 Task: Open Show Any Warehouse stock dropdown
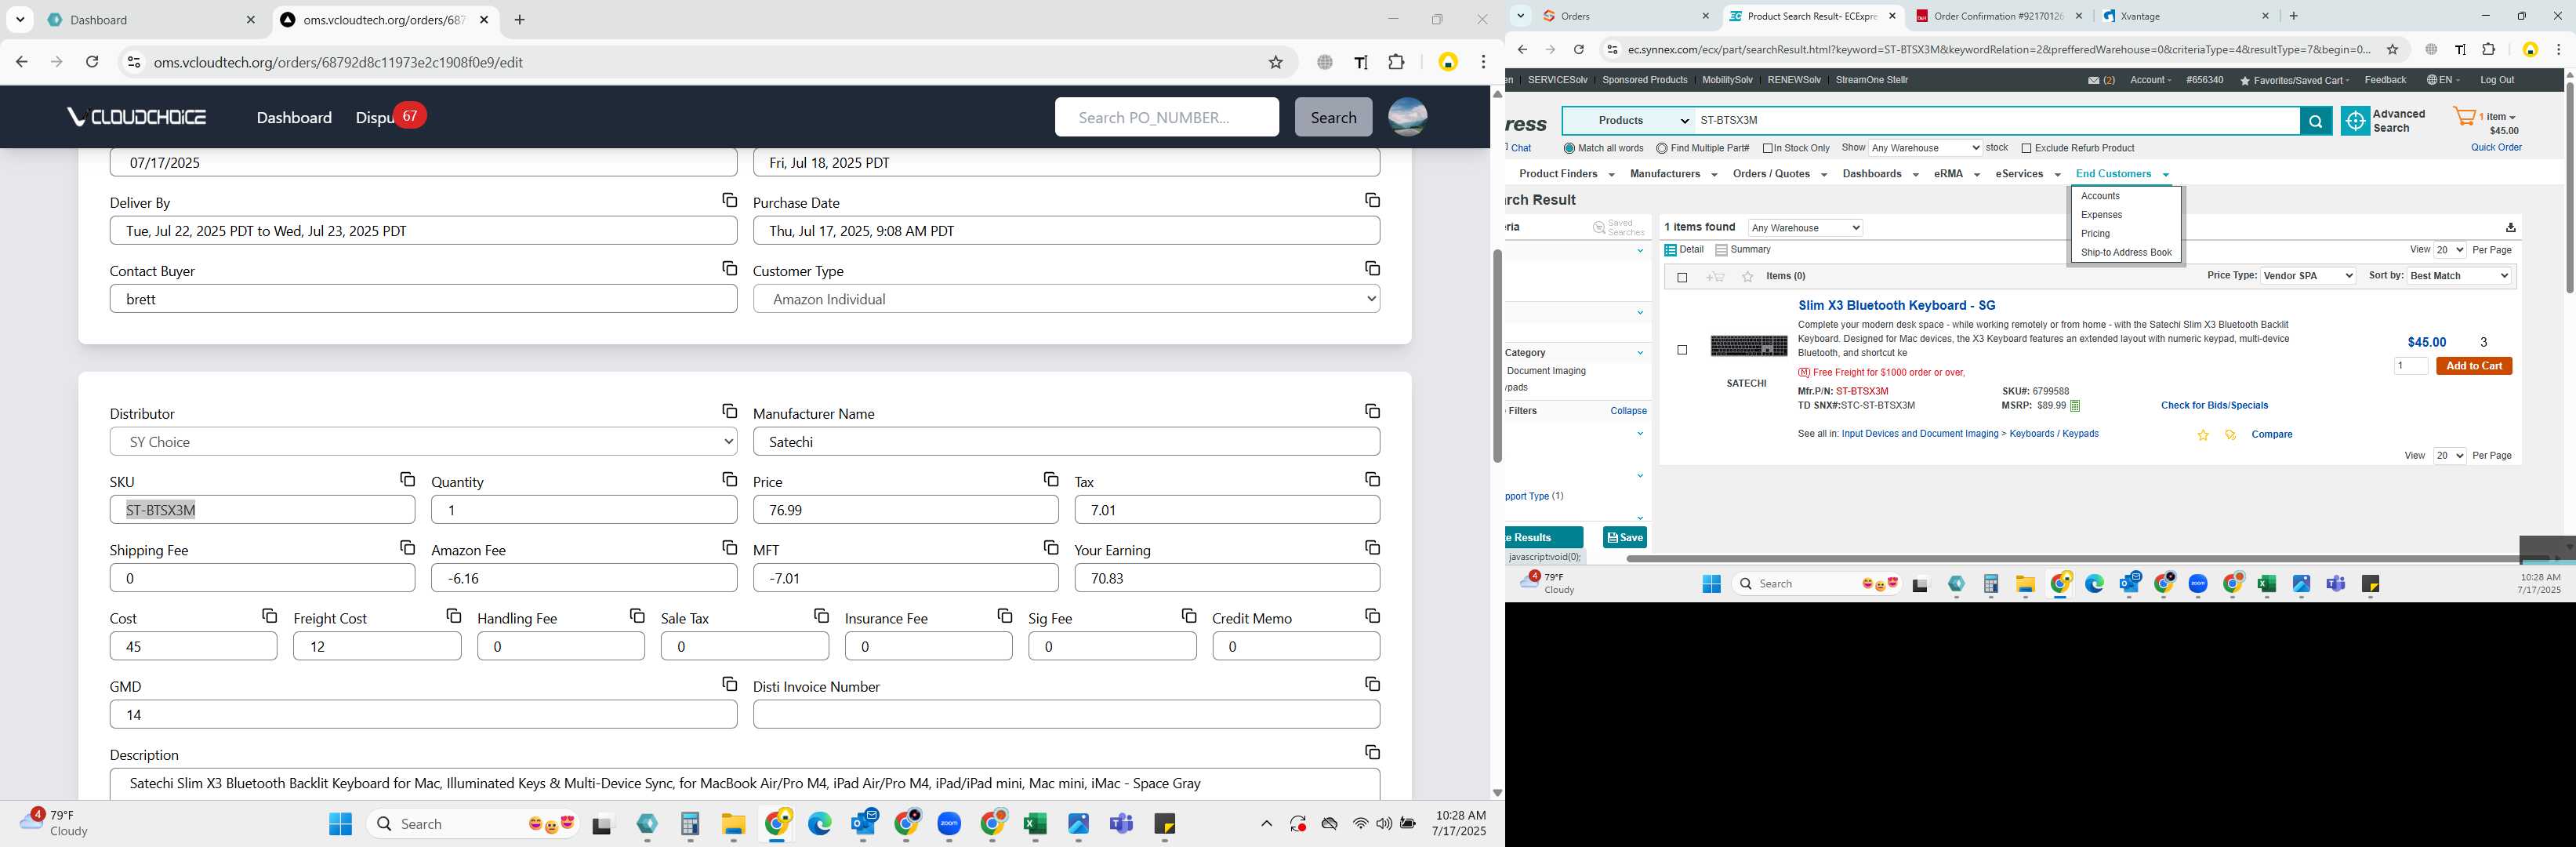1925,148
